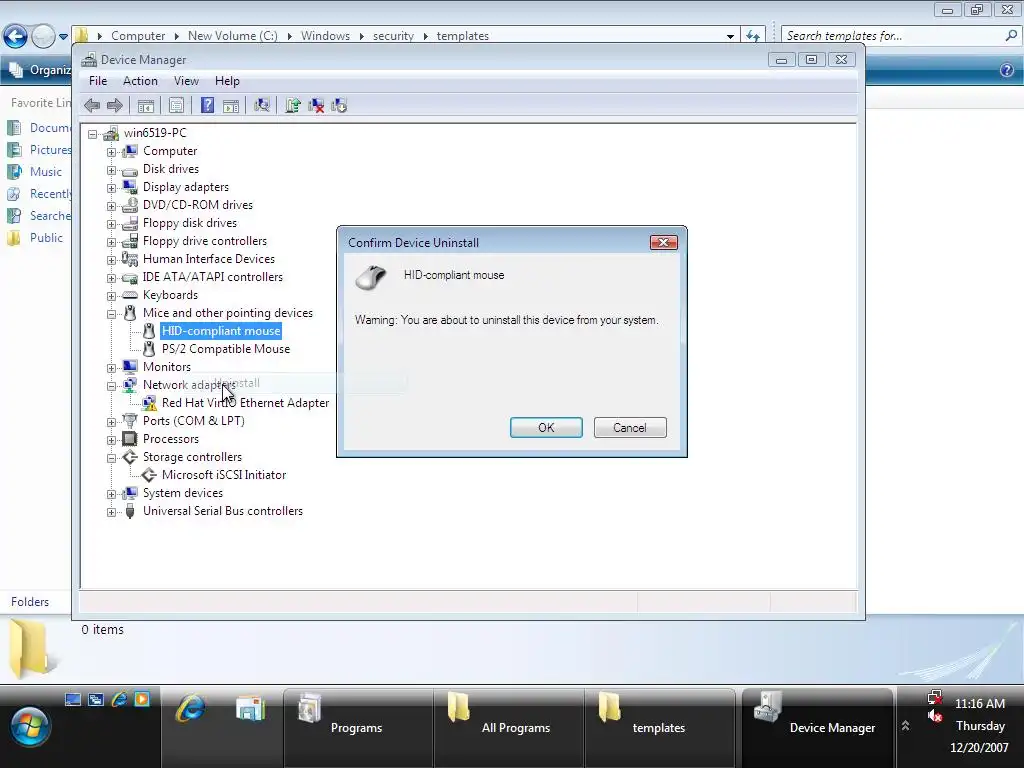Open the Windows Start orb
The image size is (1024, 768).
point(29,725)
